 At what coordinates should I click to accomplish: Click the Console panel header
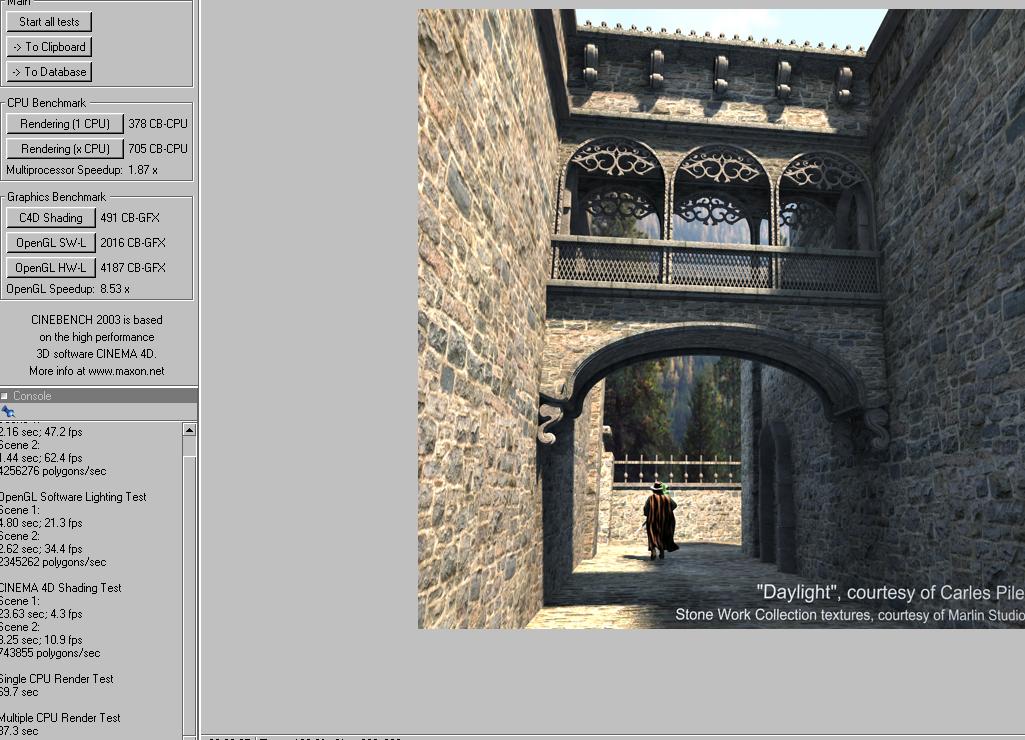coord(99,395)
